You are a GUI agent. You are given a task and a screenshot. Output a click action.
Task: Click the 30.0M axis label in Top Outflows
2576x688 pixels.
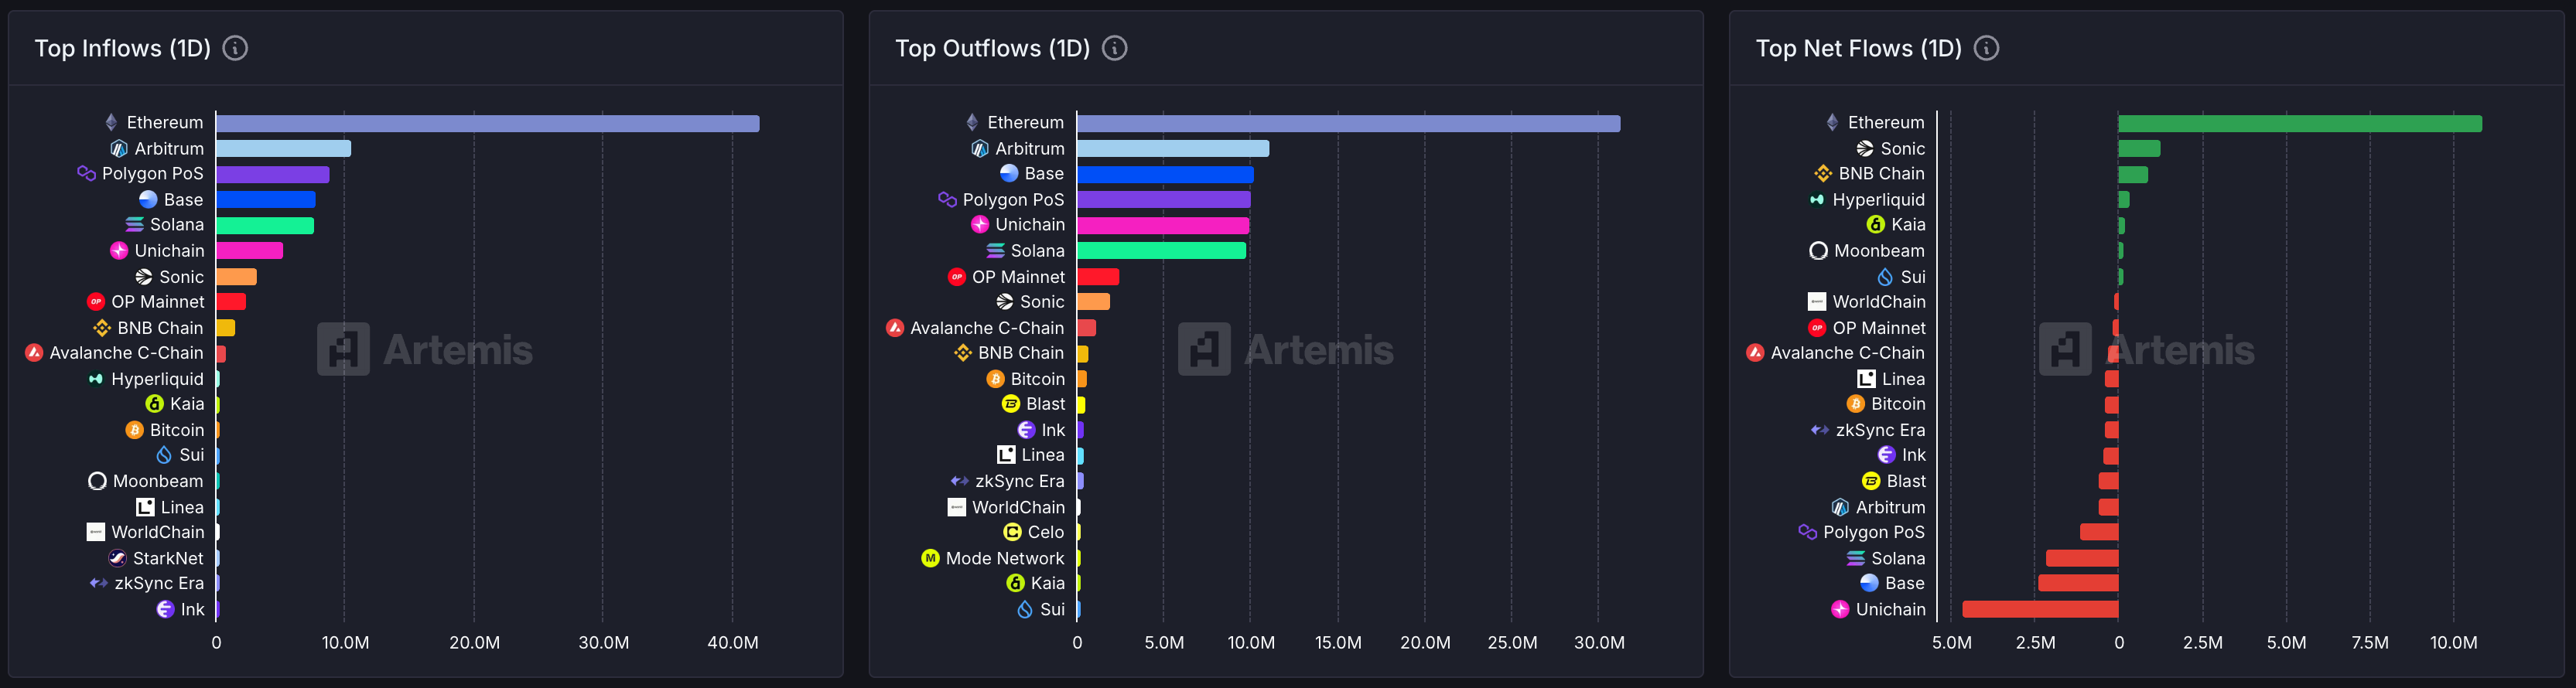(x=1599, y=642)
